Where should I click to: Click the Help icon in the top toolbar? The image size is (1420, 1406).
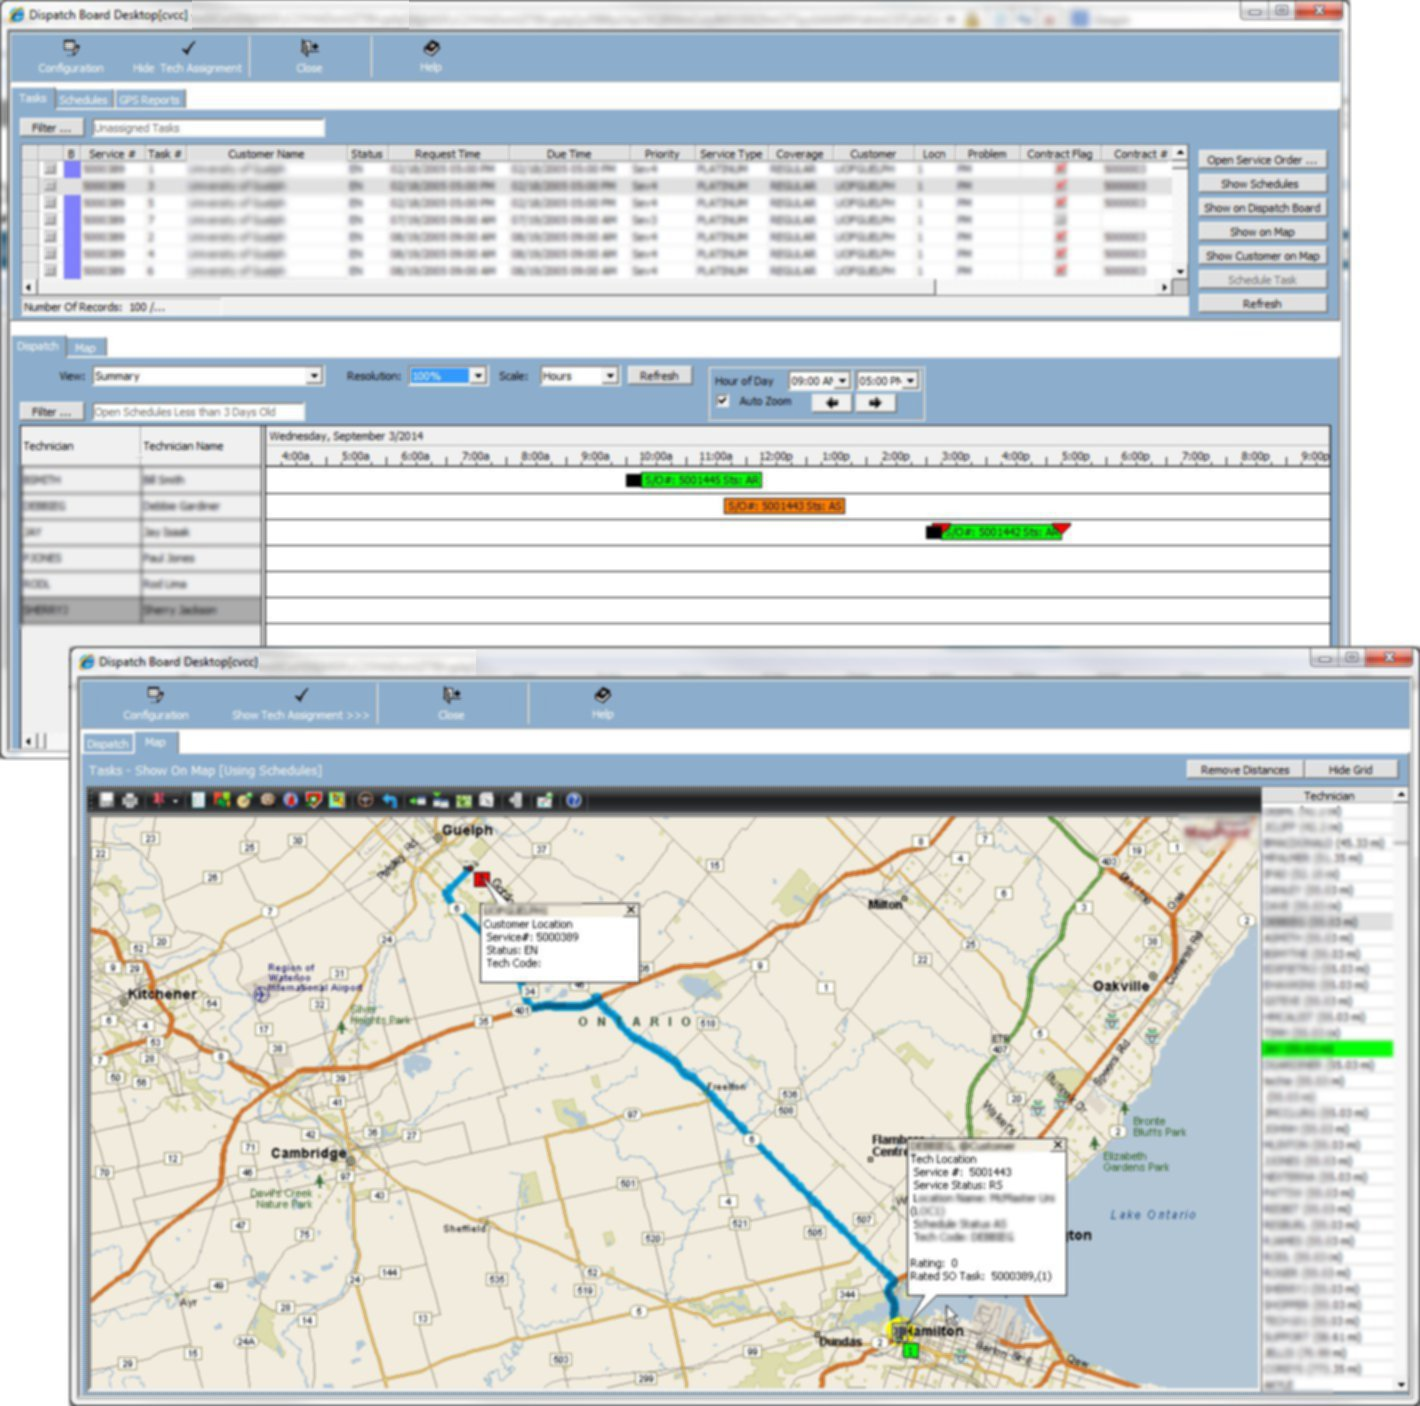coord(430,54)
